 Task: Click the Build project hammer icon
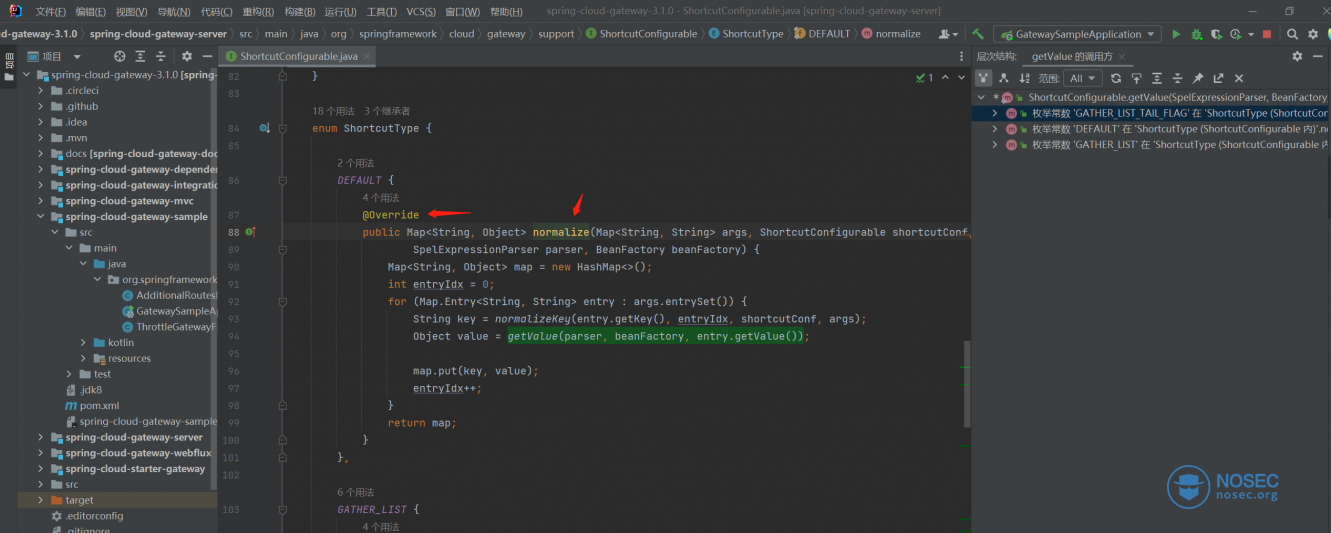coord(978,34)
